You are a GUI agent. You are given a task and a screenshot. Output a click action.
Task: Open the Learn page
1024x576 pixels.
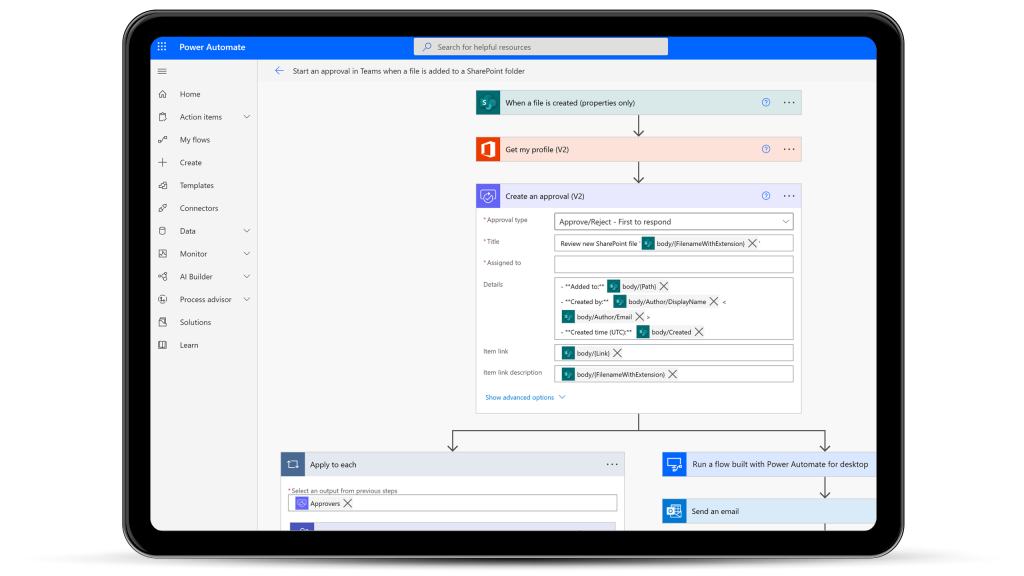pyautogui.click(x=189, y=345)
